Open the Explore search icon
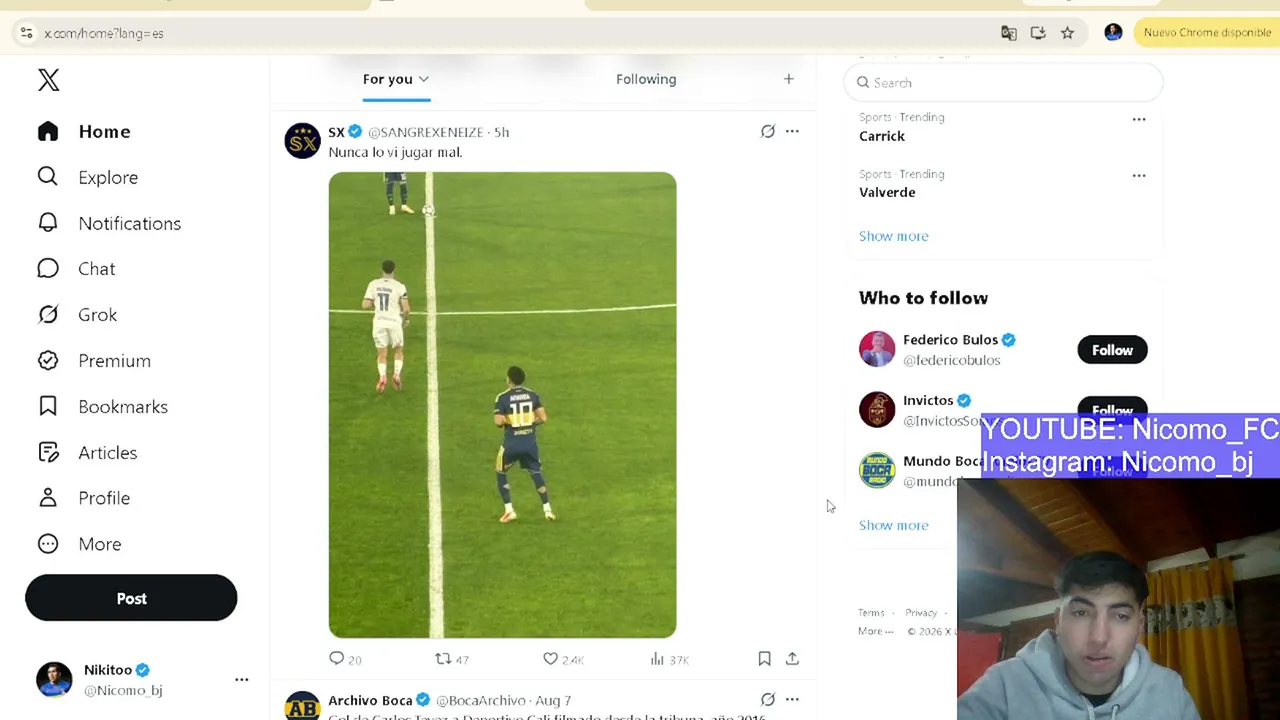Screen dimensions: 1280x720 click(x=48, y=177)
